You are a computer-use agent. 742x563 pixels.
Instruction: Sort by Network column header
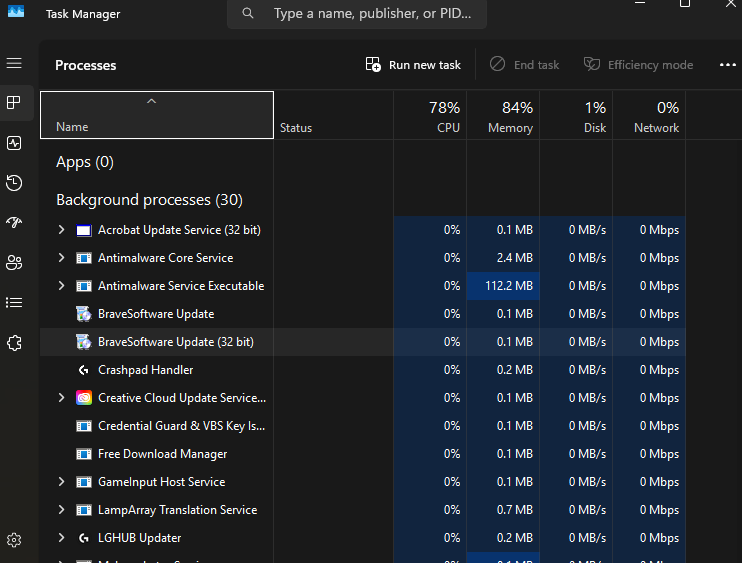[x=649, y=115]
